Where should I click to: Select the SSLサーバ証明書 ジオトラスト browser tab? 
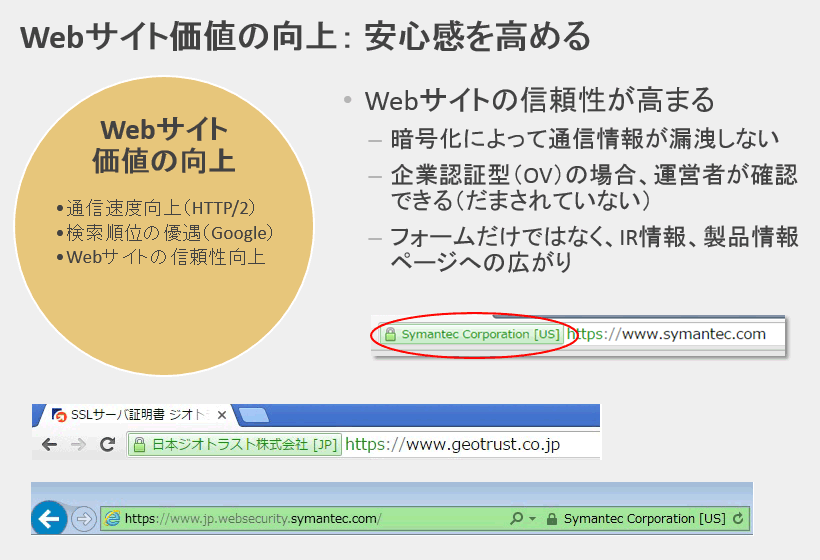[x=138, y=415]
